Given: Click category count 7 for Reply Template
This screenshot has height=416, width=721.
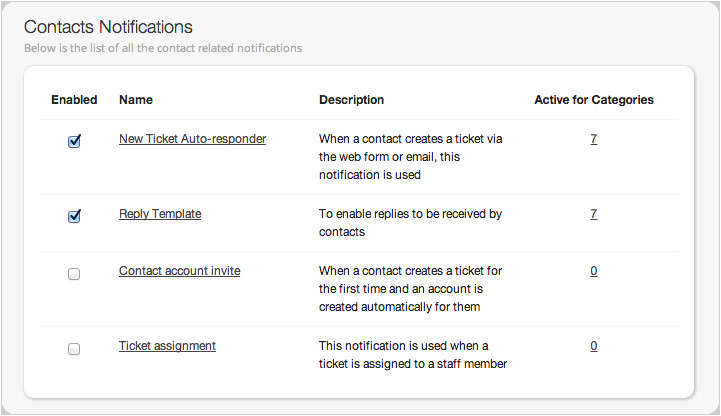Looking at the screenshot, I should point(594,214).
